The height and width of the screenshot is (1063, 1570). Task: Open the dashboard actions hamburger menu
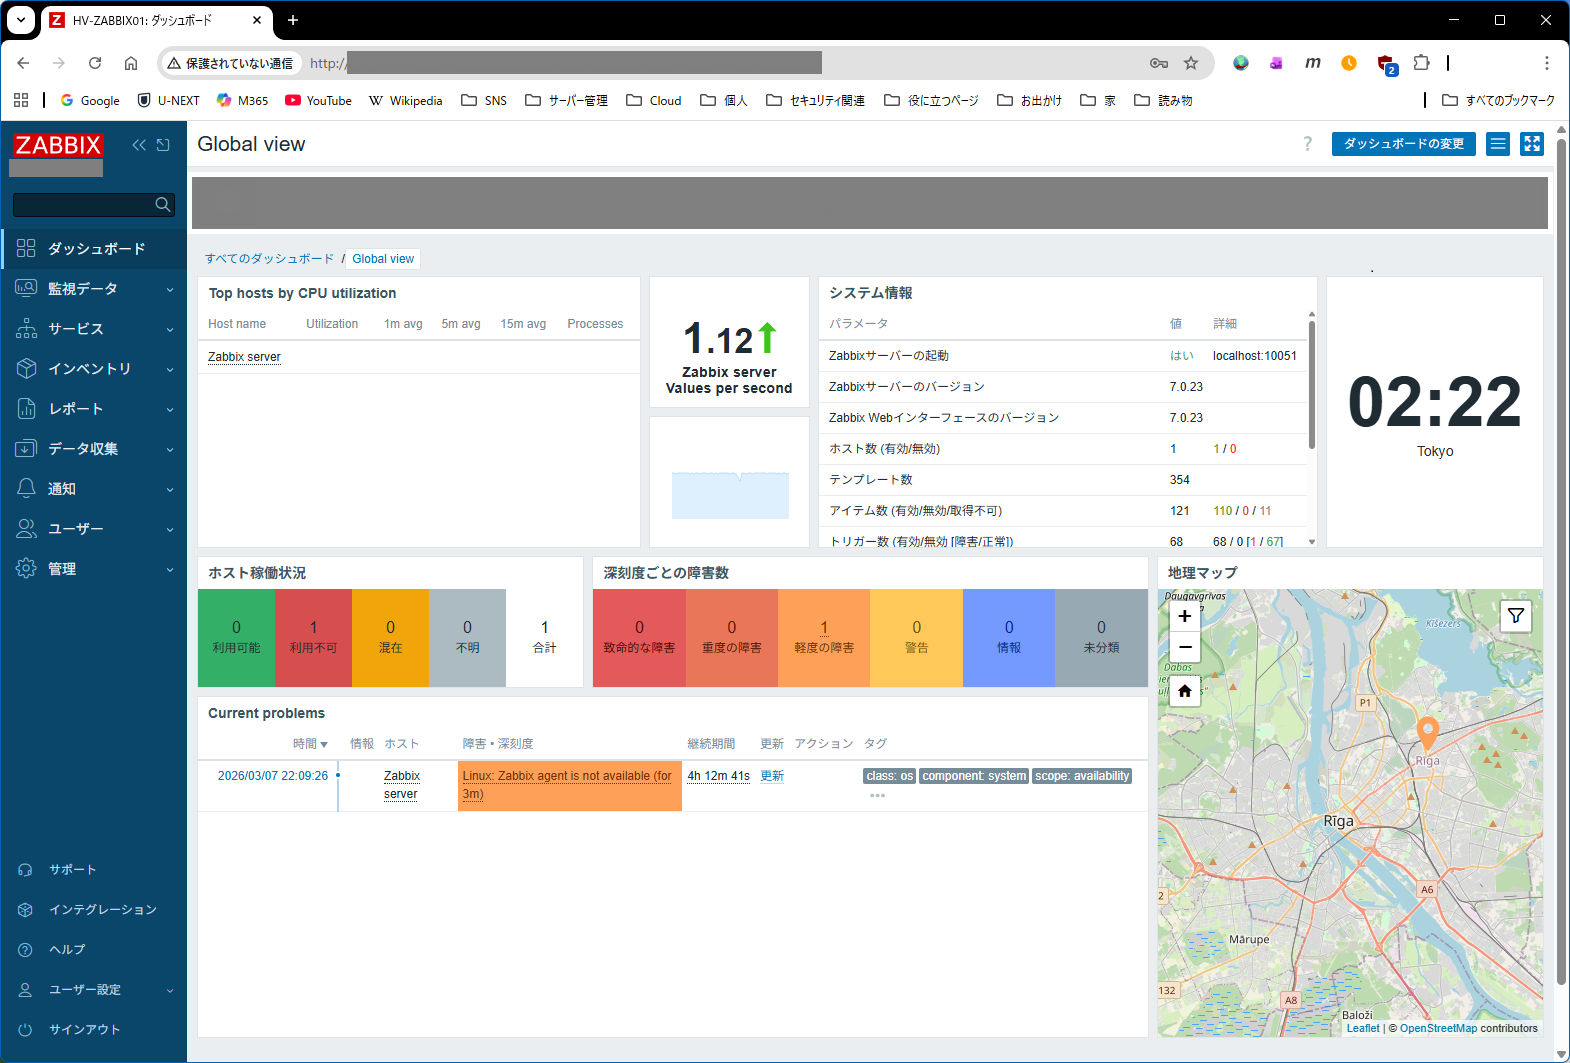1498,144
